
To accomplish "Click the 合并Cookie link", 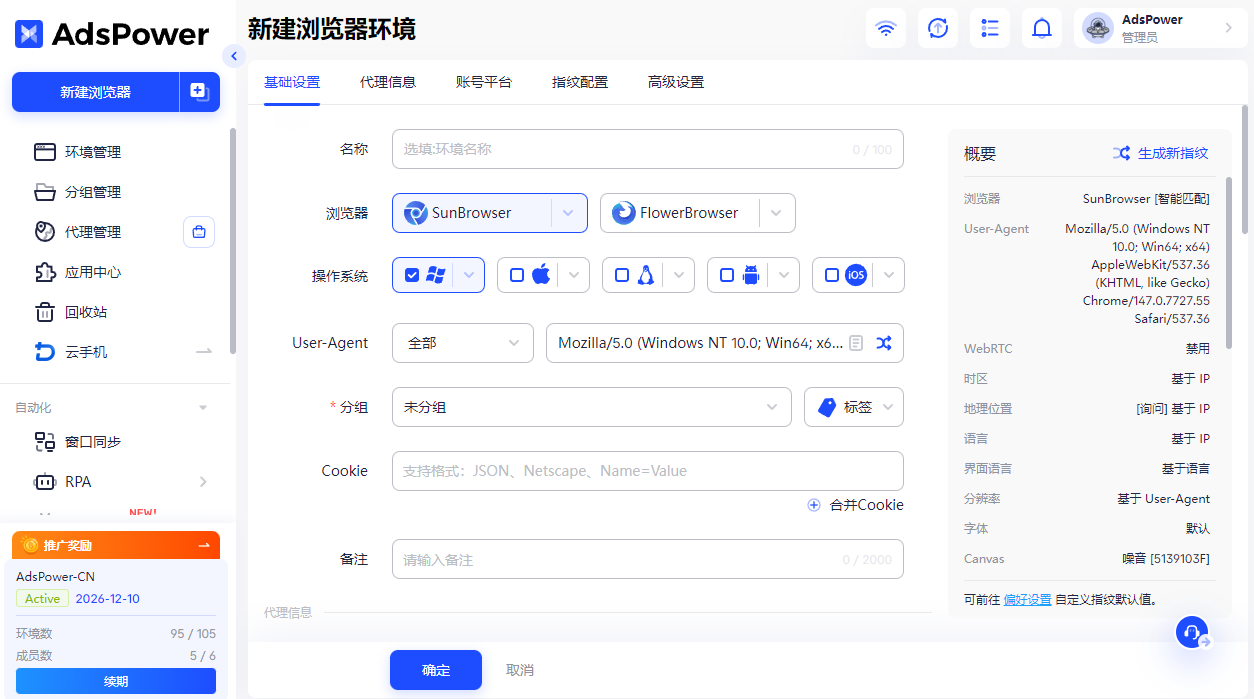I will click(867, 505).
